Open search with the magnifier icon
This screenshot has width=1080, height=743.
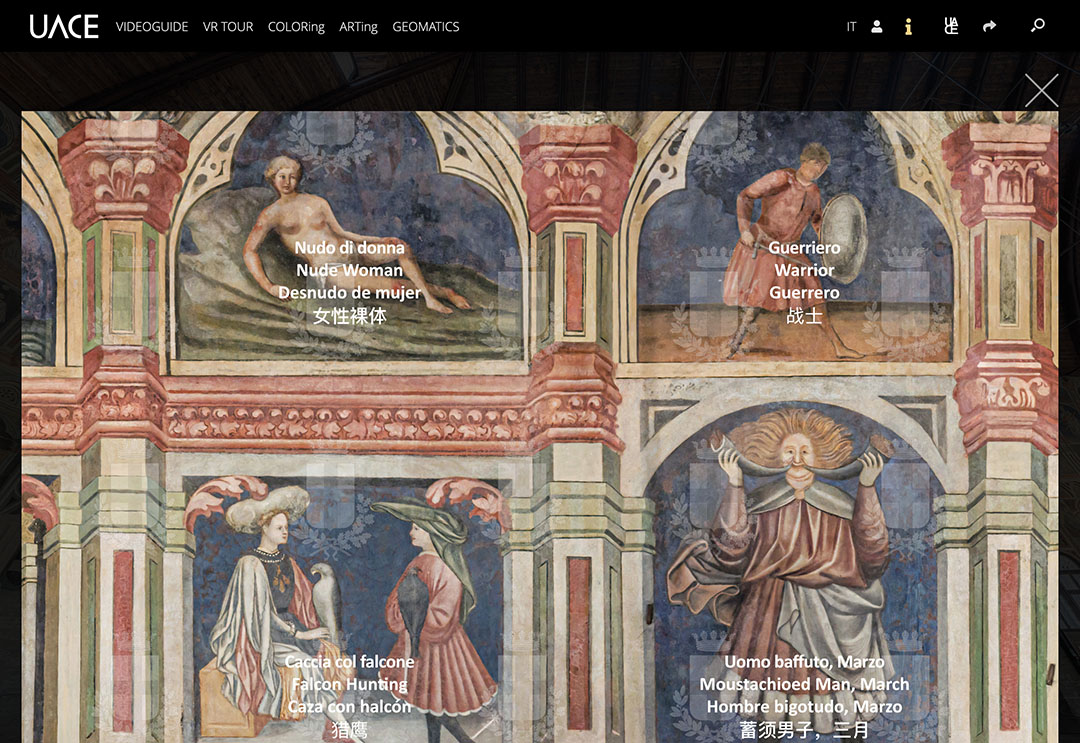point(1037,26)
